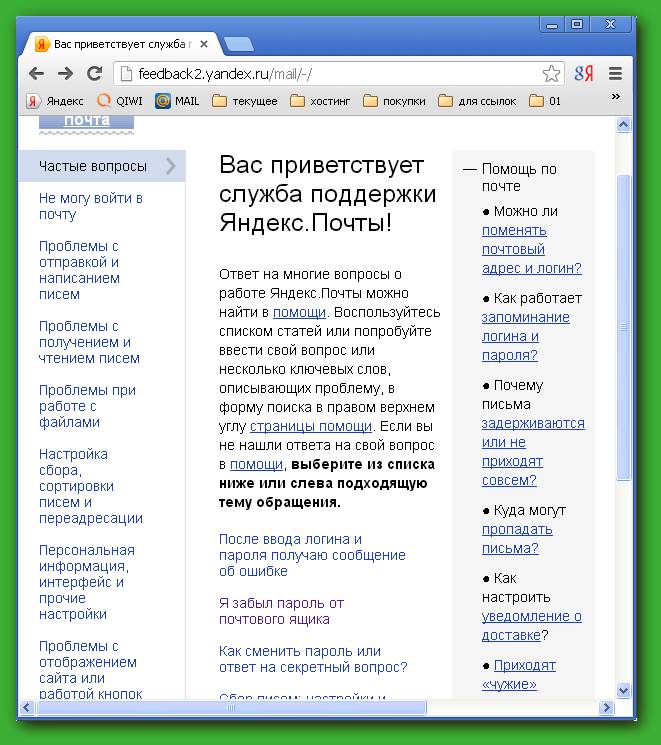Open поменять почтовый адрес и логин link
The image size is (661, 745).
(531, 249)
